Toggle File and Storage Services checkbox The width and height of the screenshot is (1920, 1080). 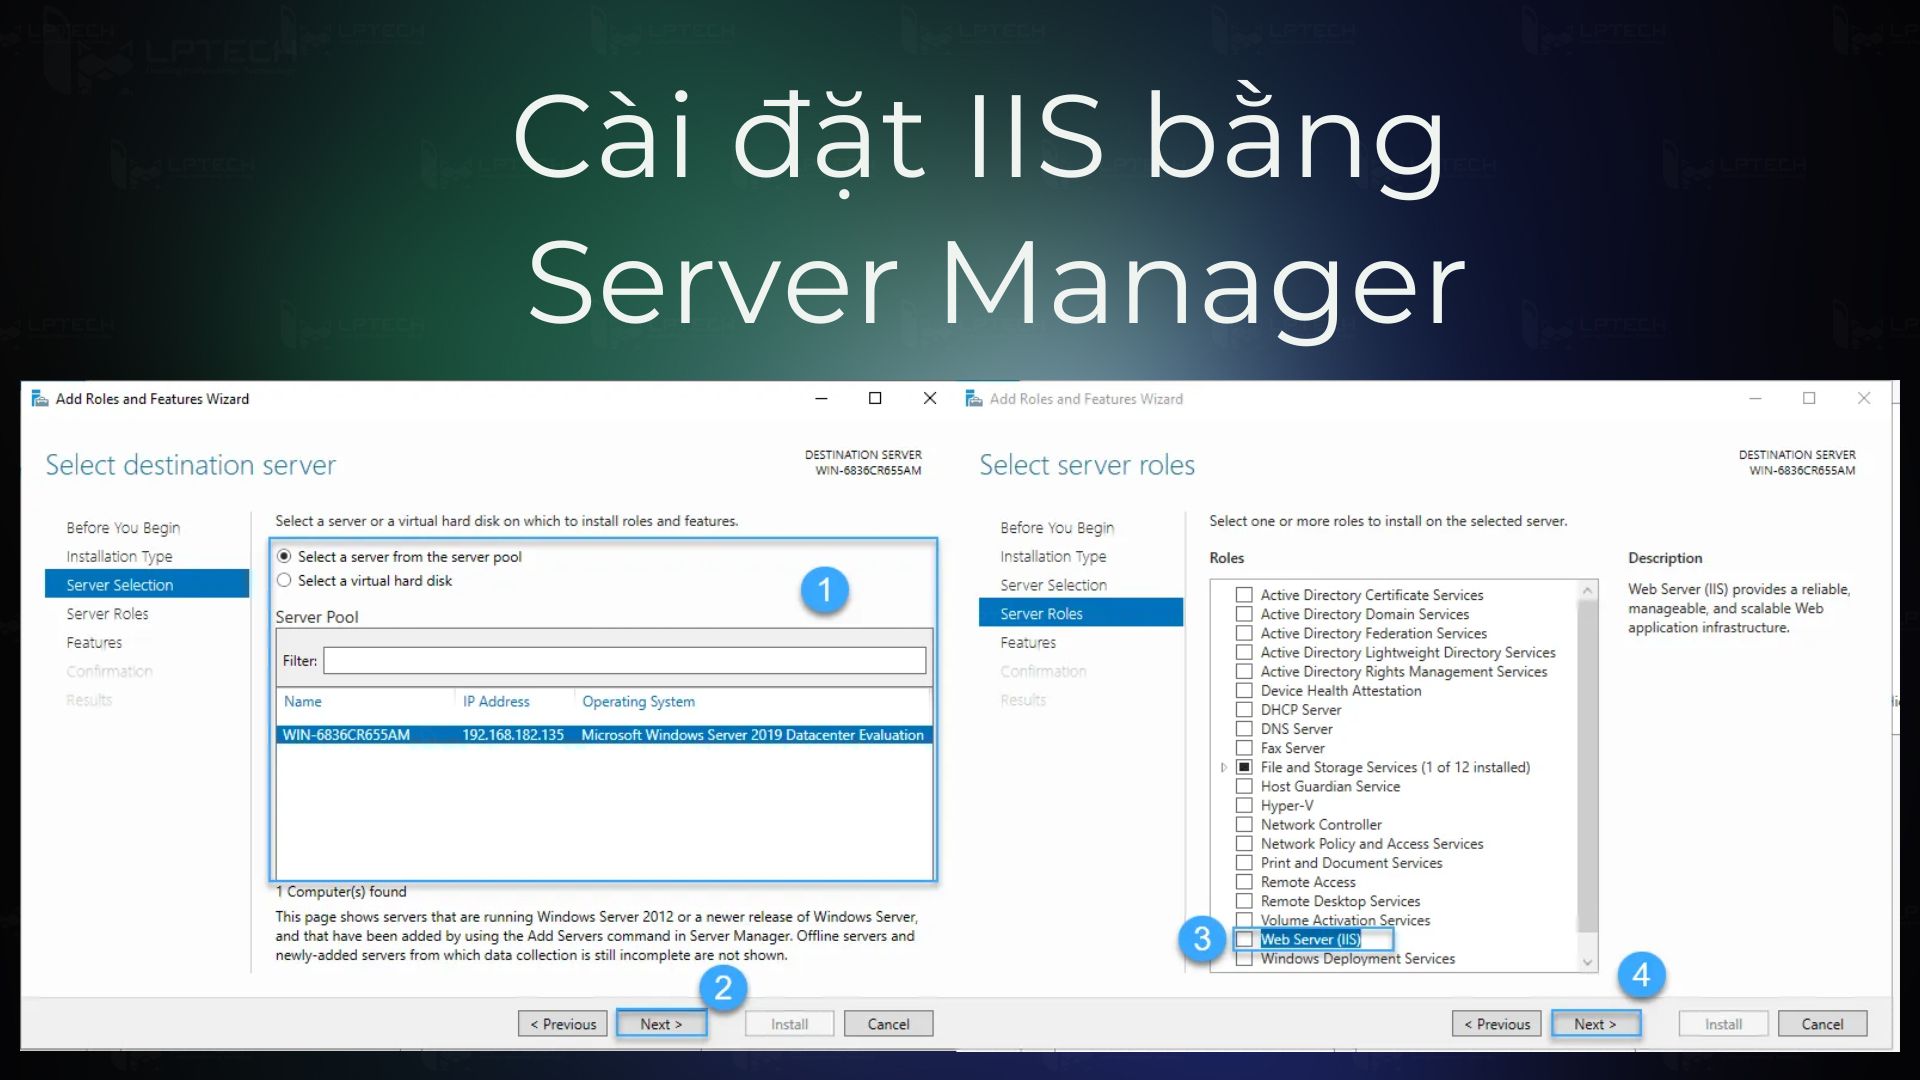click(1244, 767)
